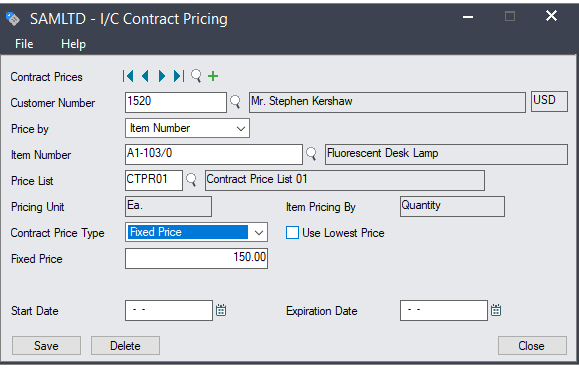Go to previous contract price record
The image size is (579, 368).
145,76
